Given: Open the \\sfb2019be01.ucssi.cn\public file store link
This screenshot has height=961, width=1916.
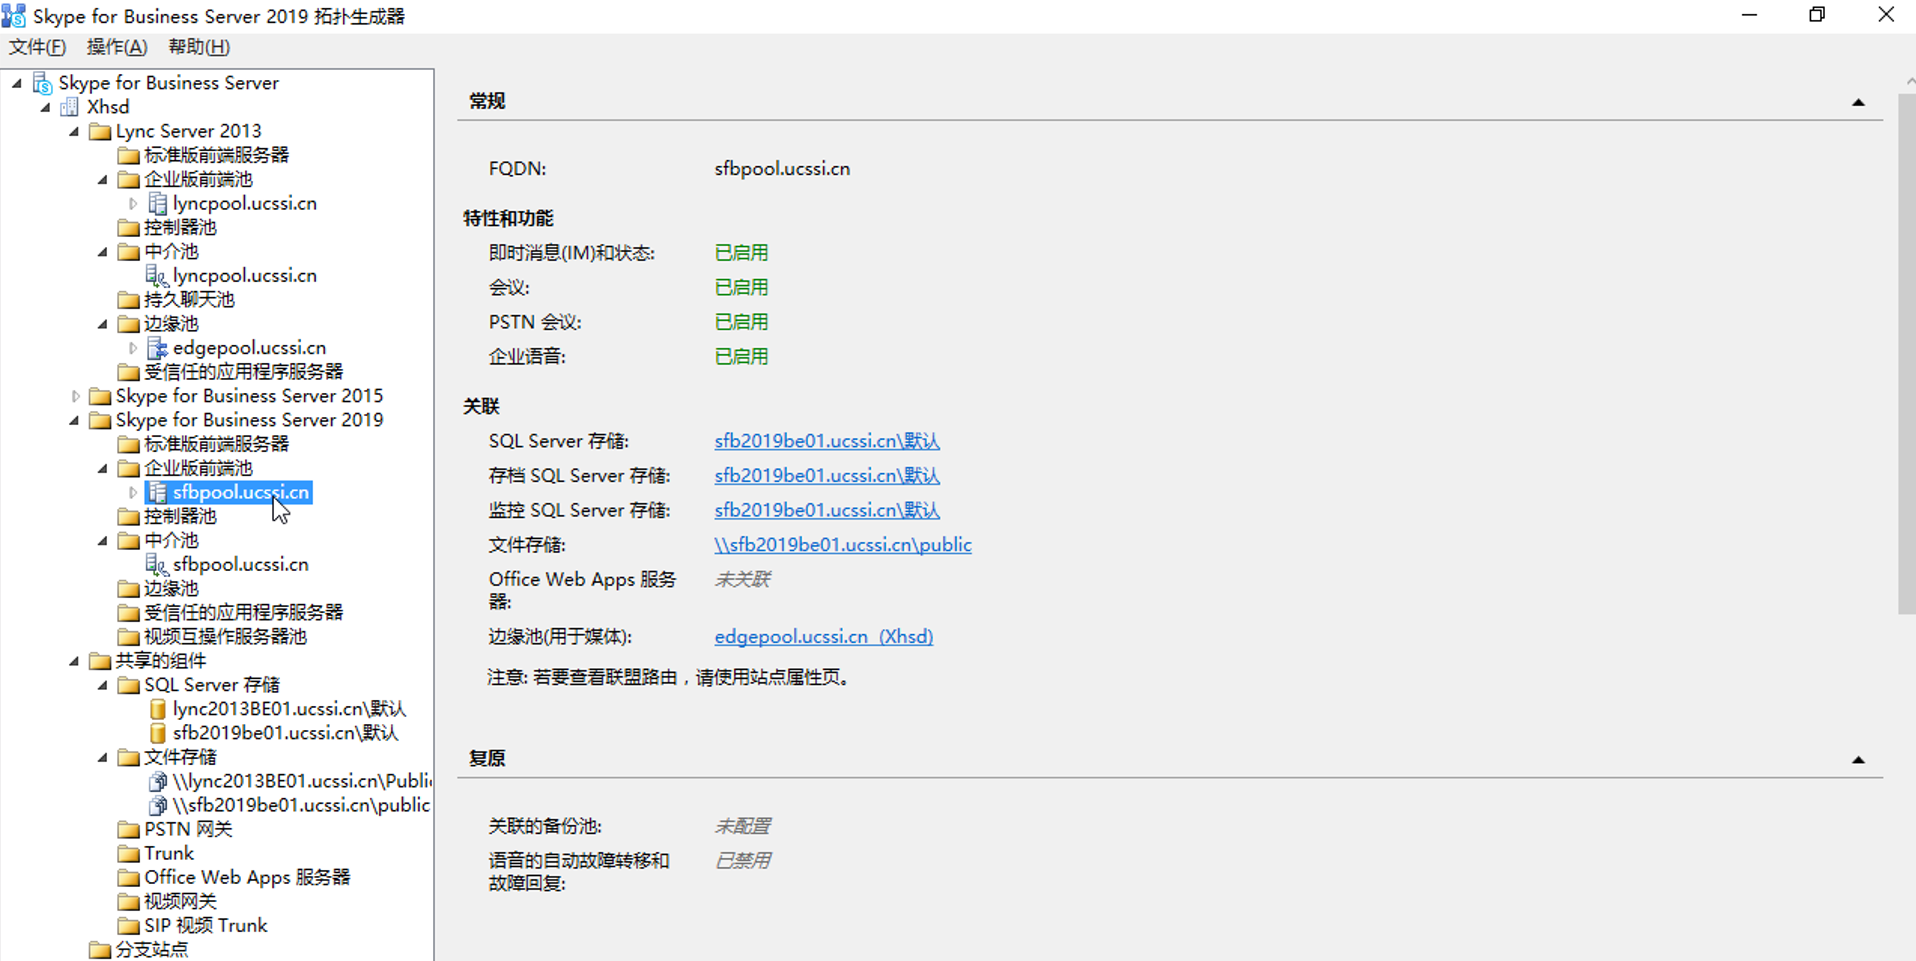Looking at the screenshot, I should coord(843,545).
